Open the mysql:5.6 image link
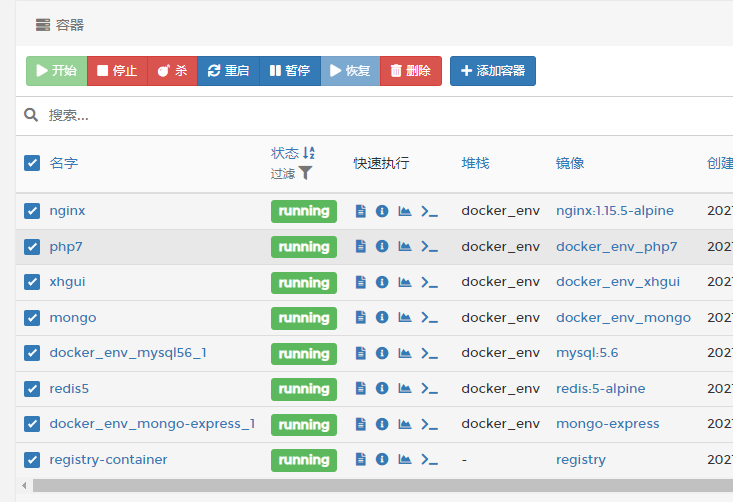 (587, 353)
